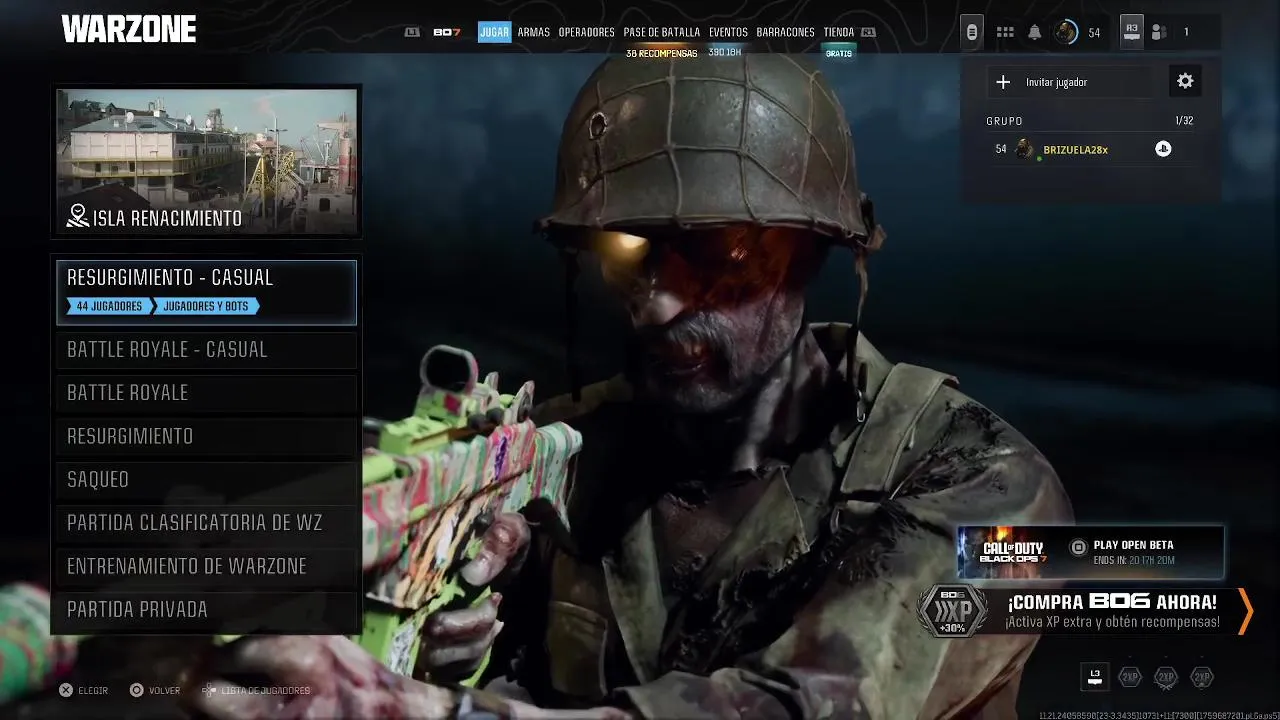Screen dimensions: 1280x720
Task: Click the 38 Recompensas label
Action: click(x=661, y=53)
